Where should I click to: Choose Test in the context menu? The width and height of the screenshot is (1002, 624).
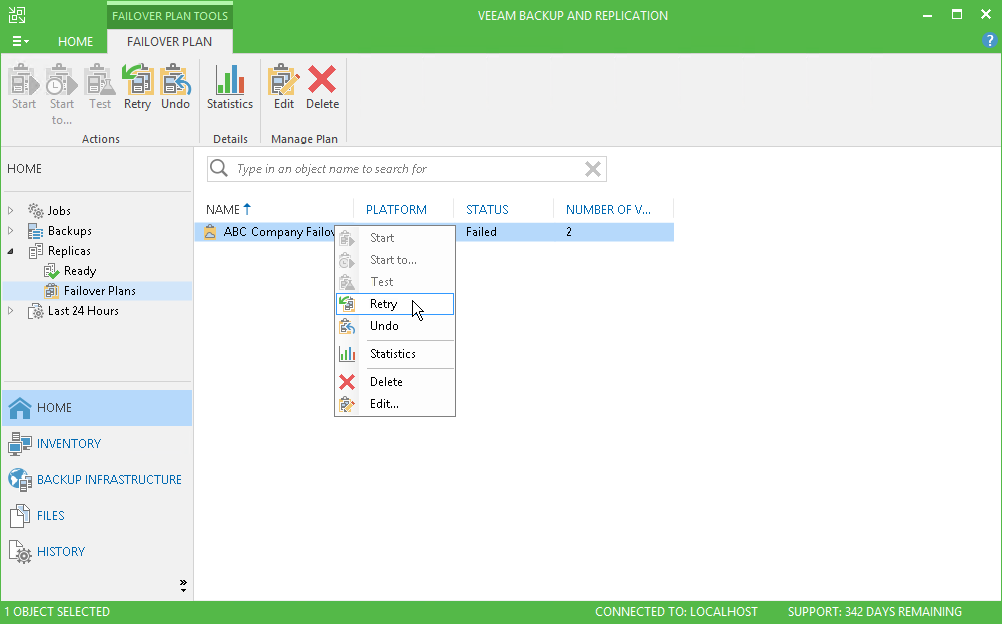point(395,282)
